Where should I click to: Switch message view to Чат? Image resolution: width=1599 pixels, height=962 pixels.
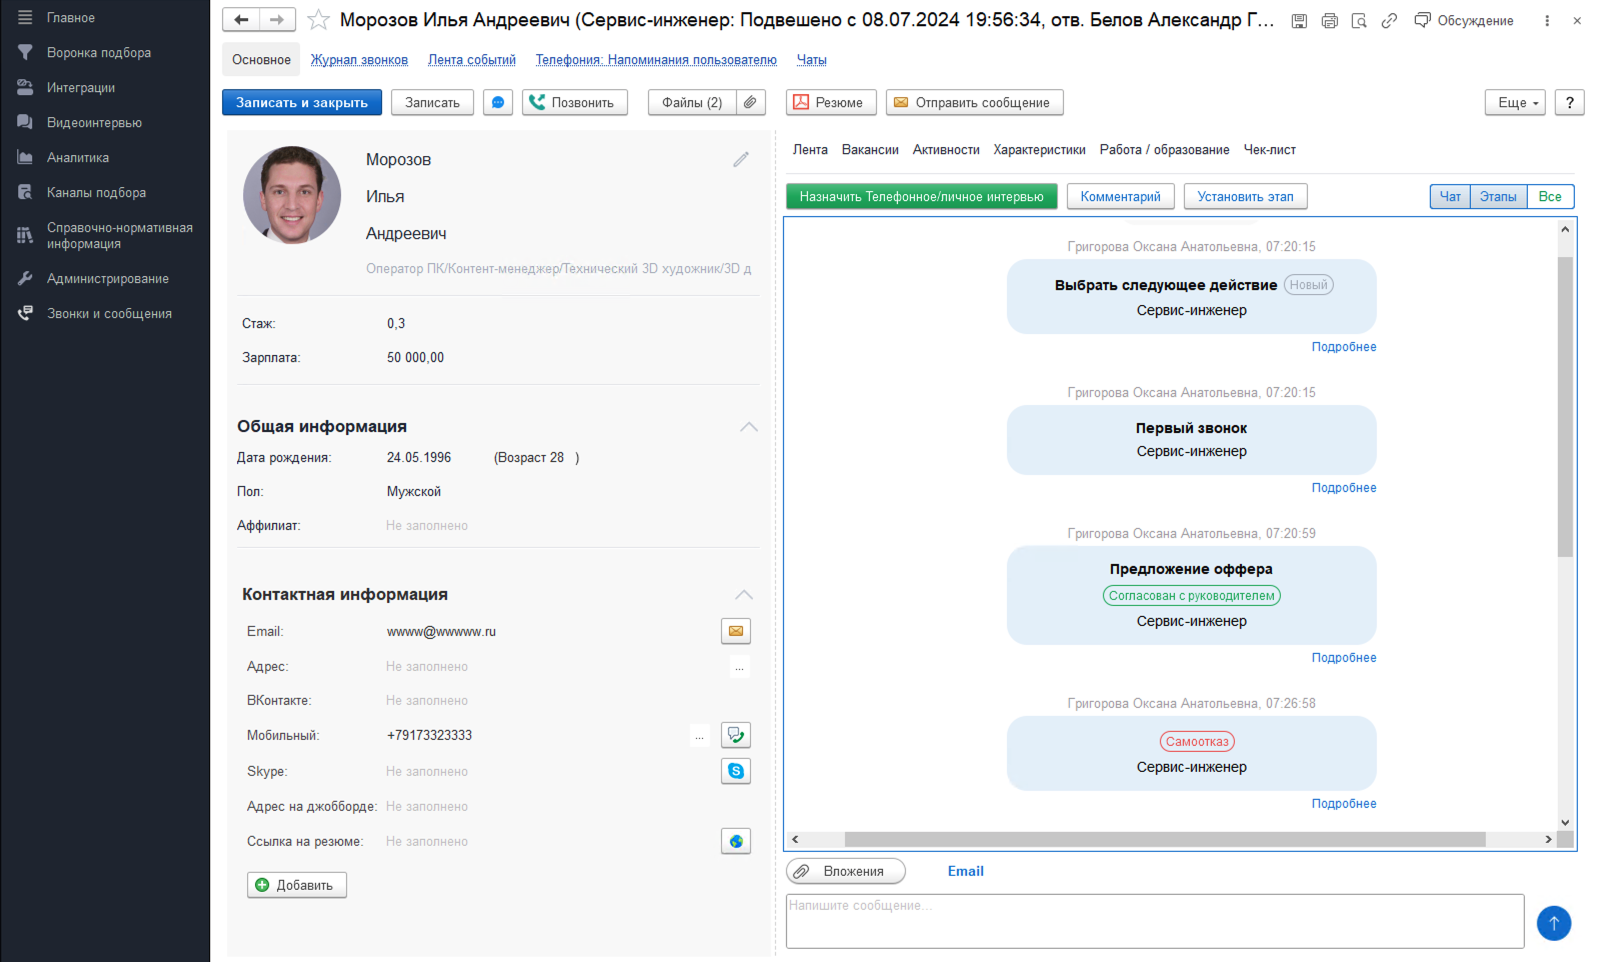1450,196
